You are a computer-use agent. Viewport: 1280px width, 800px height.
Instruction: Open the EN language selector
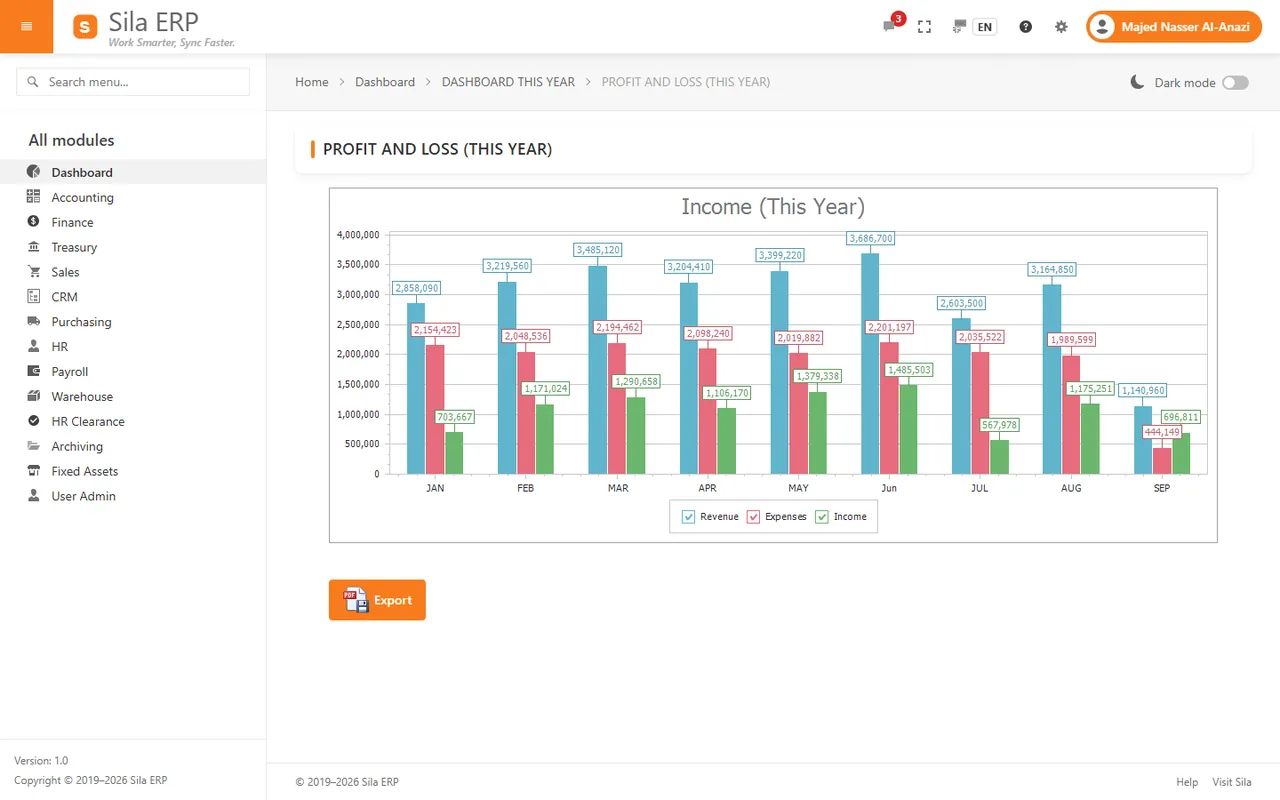tap(985, 27)
